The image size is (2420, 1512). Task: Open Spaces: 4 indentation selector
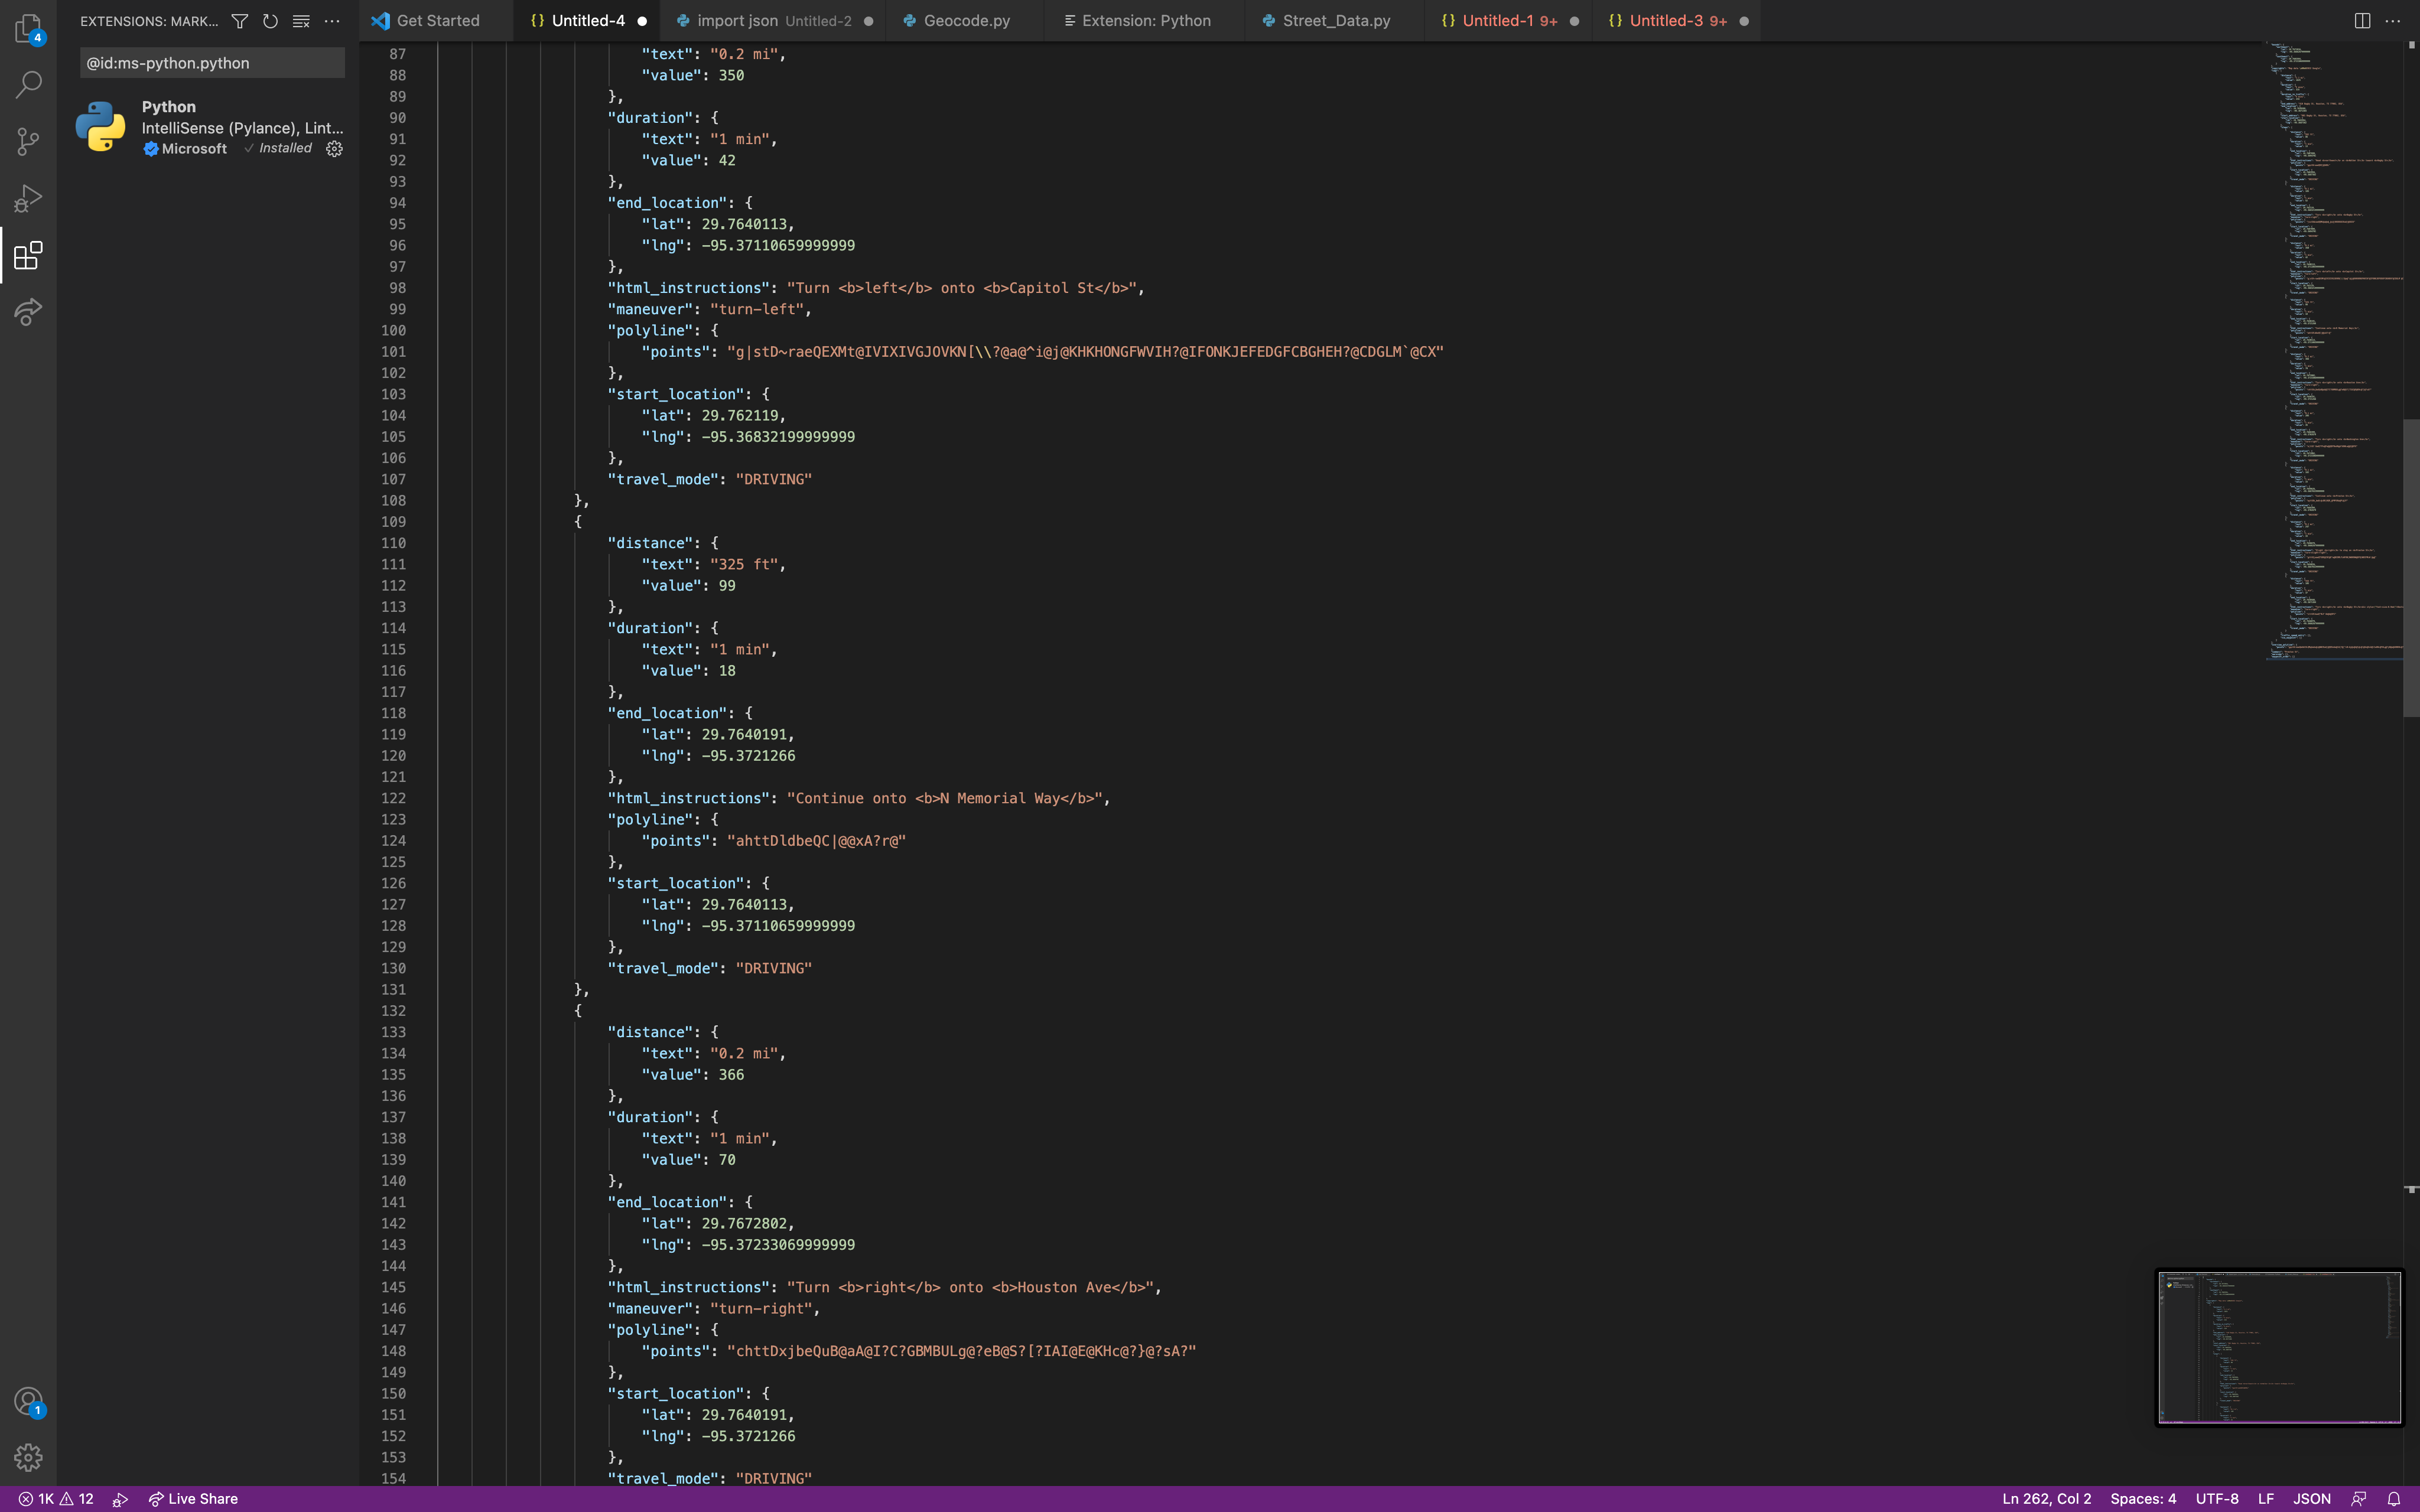point(2142,1498)
